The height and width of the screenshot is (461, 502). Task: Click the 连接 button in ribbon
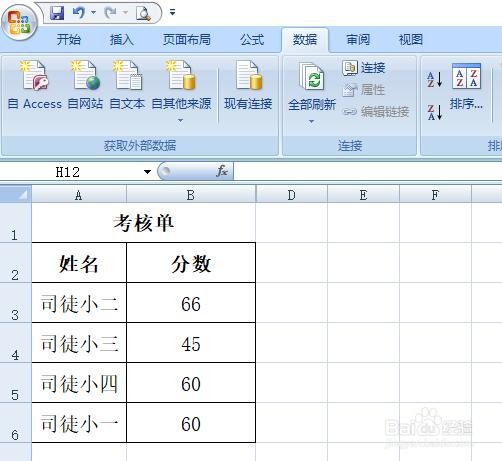(x=364, y=68)
